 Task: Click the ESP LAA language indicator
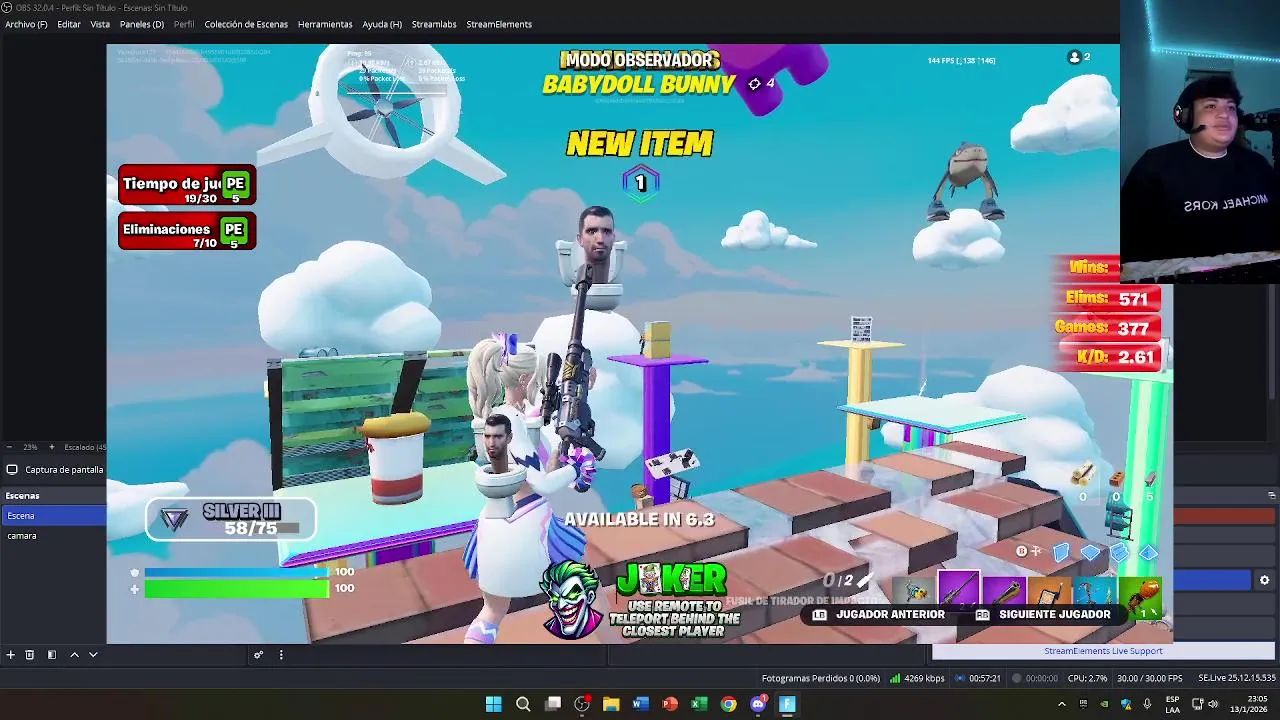[1173, 704]
